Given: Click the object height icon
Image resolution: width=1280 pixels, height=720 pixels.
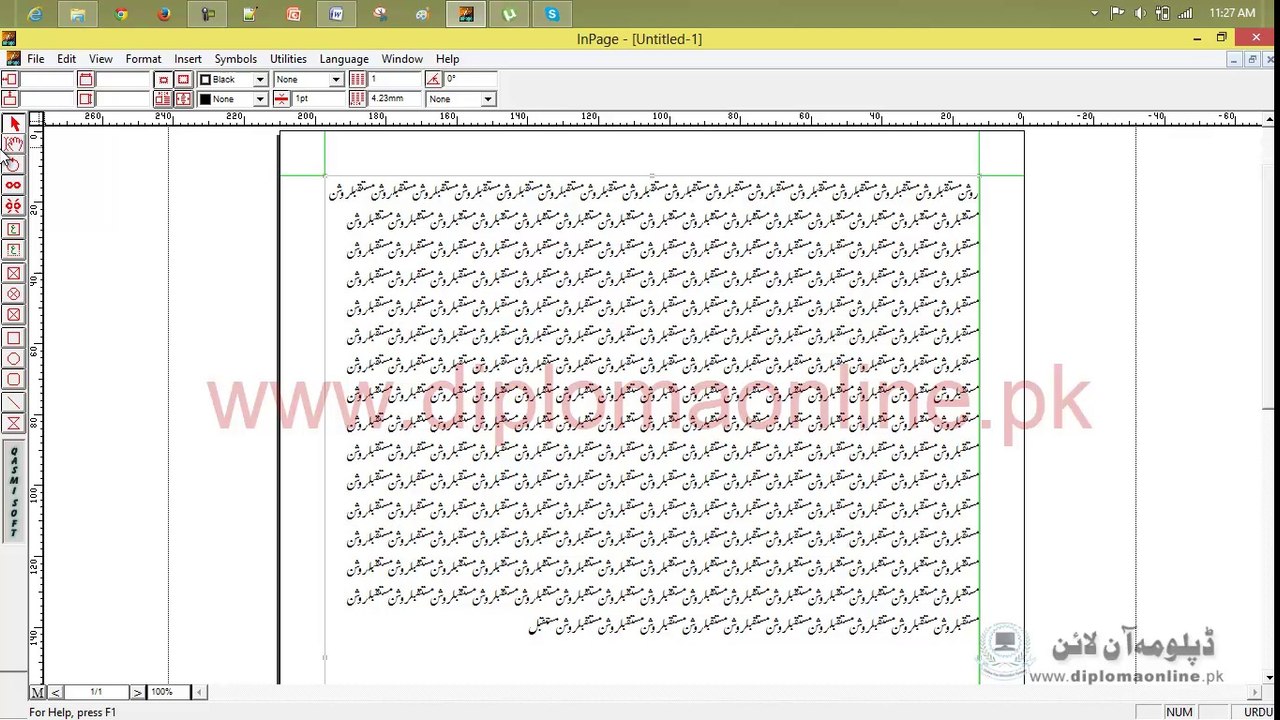Looking at the screenshot, I should pos(86,99).
